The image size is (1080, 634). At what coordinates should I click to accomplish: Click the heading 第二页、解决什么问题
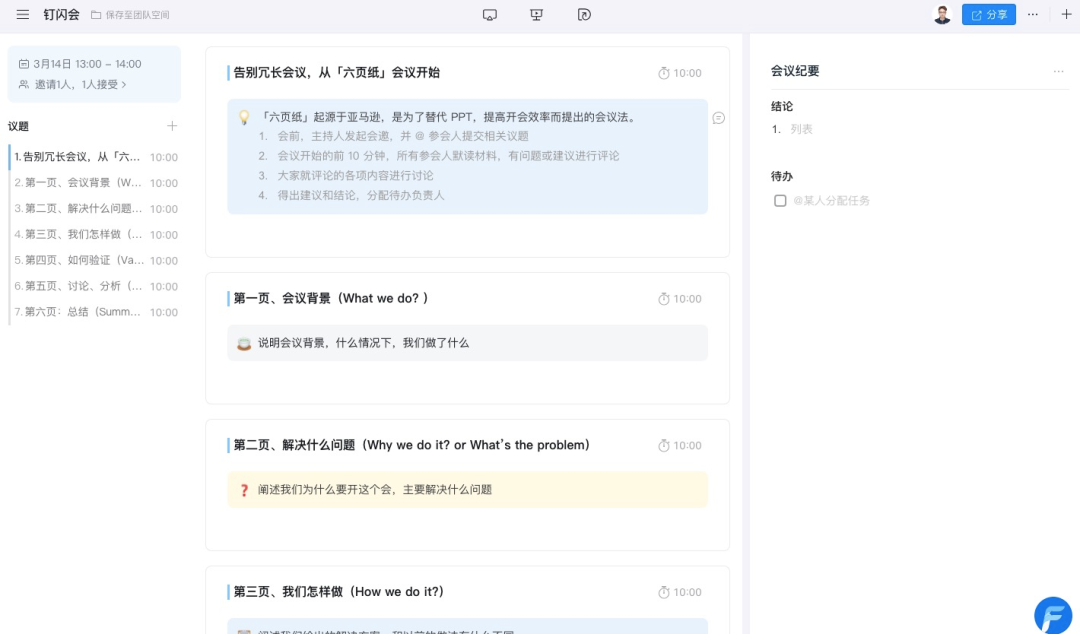coord(411,445)
